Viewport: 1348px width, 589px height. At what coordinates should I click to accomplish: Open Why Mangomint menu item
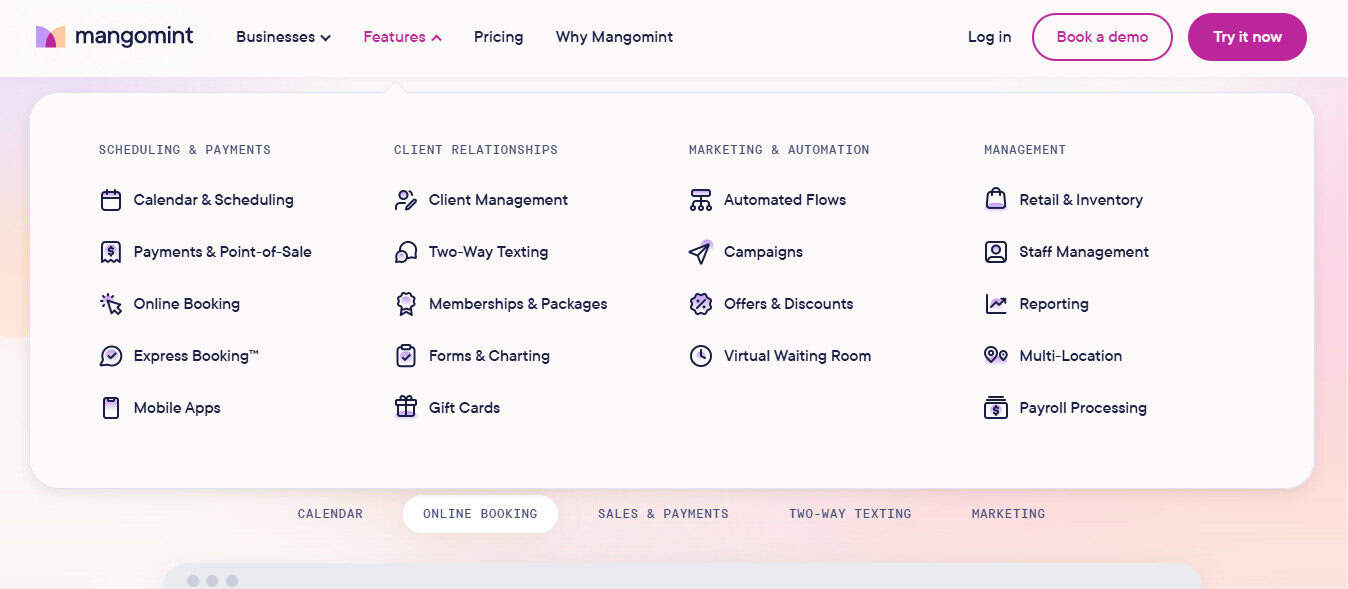614,37
